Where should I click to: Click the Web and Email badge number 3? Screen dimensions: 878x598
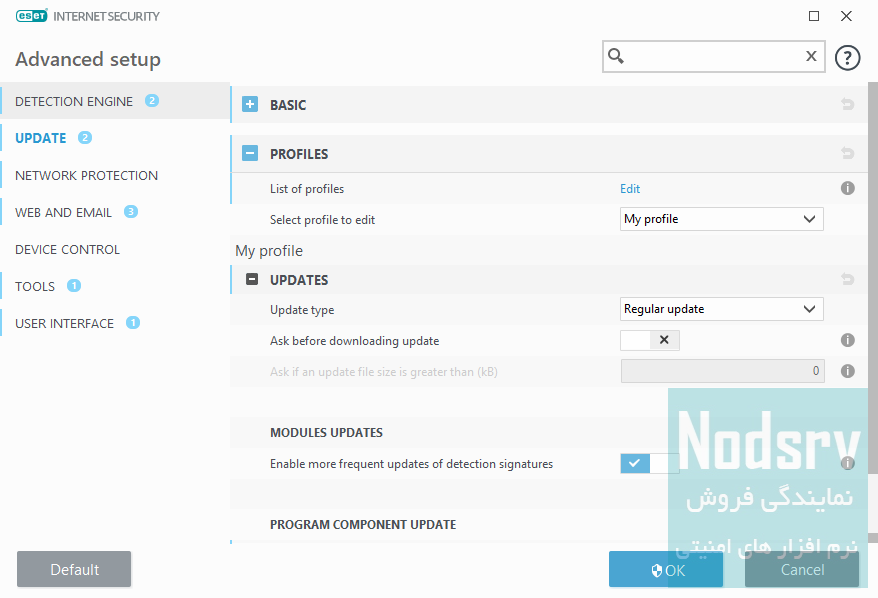tap(130, 212)
